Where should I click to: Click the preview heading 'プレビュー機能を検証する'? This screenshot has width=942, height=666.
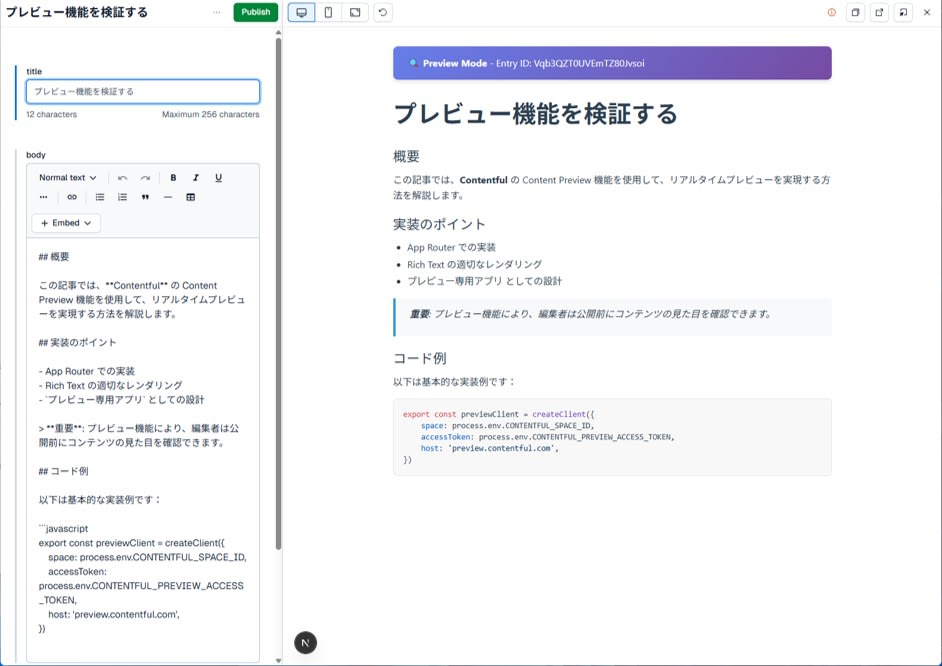[535, 114]
